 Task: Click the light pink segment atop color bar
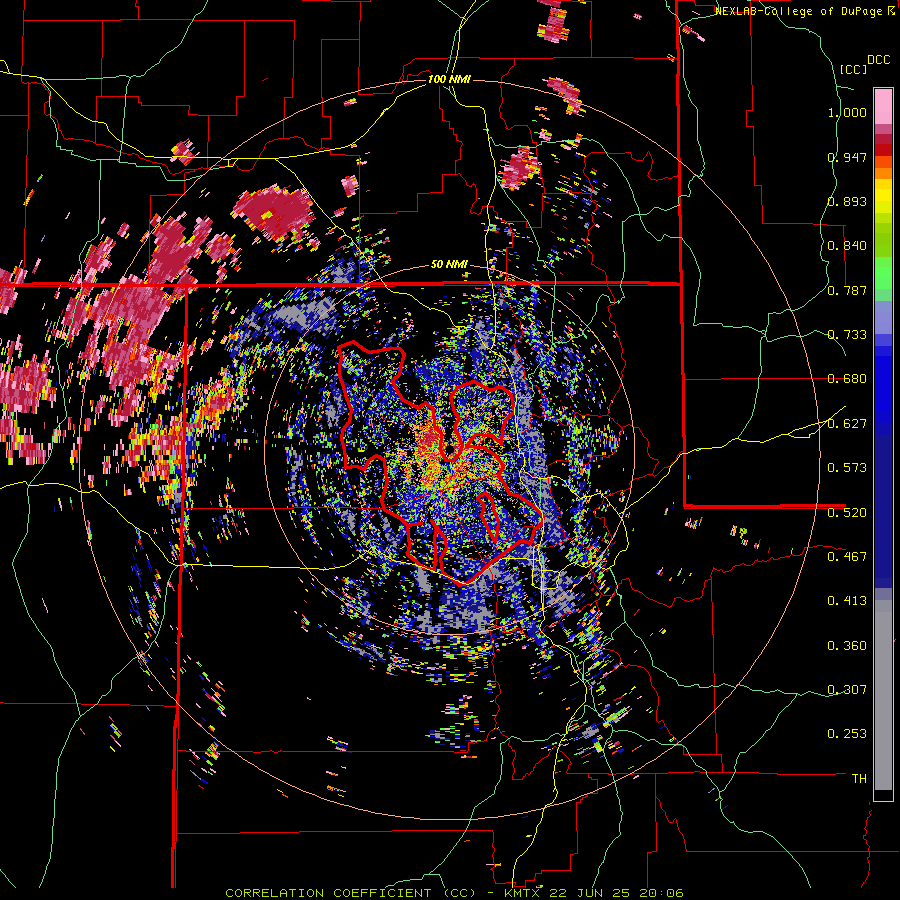pyautogui.click(x=883, y=106)
